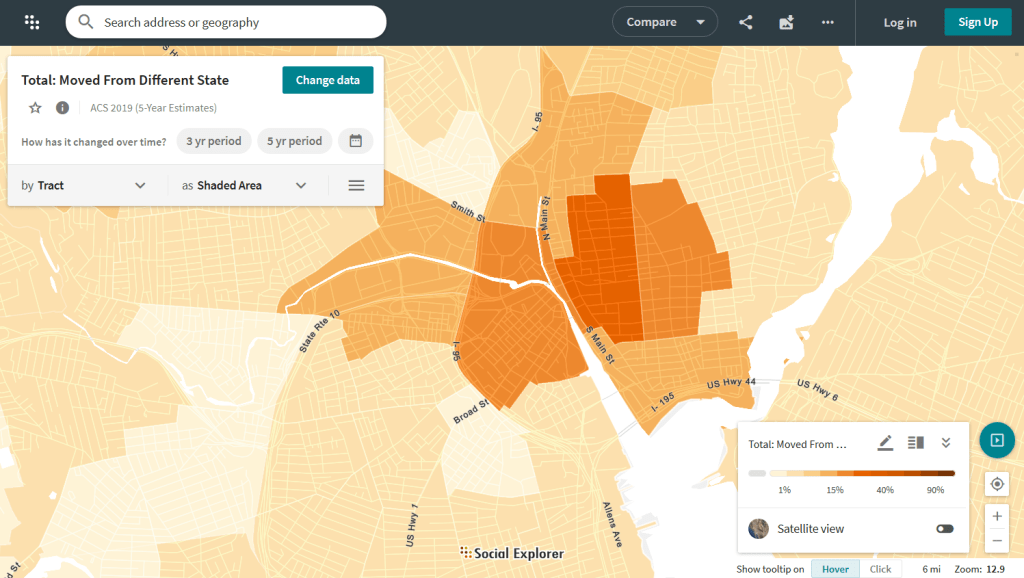The height and width of the screenshot is (578, 1024).
Task: Expand the Compare dropdown
Action: point(665,22)
